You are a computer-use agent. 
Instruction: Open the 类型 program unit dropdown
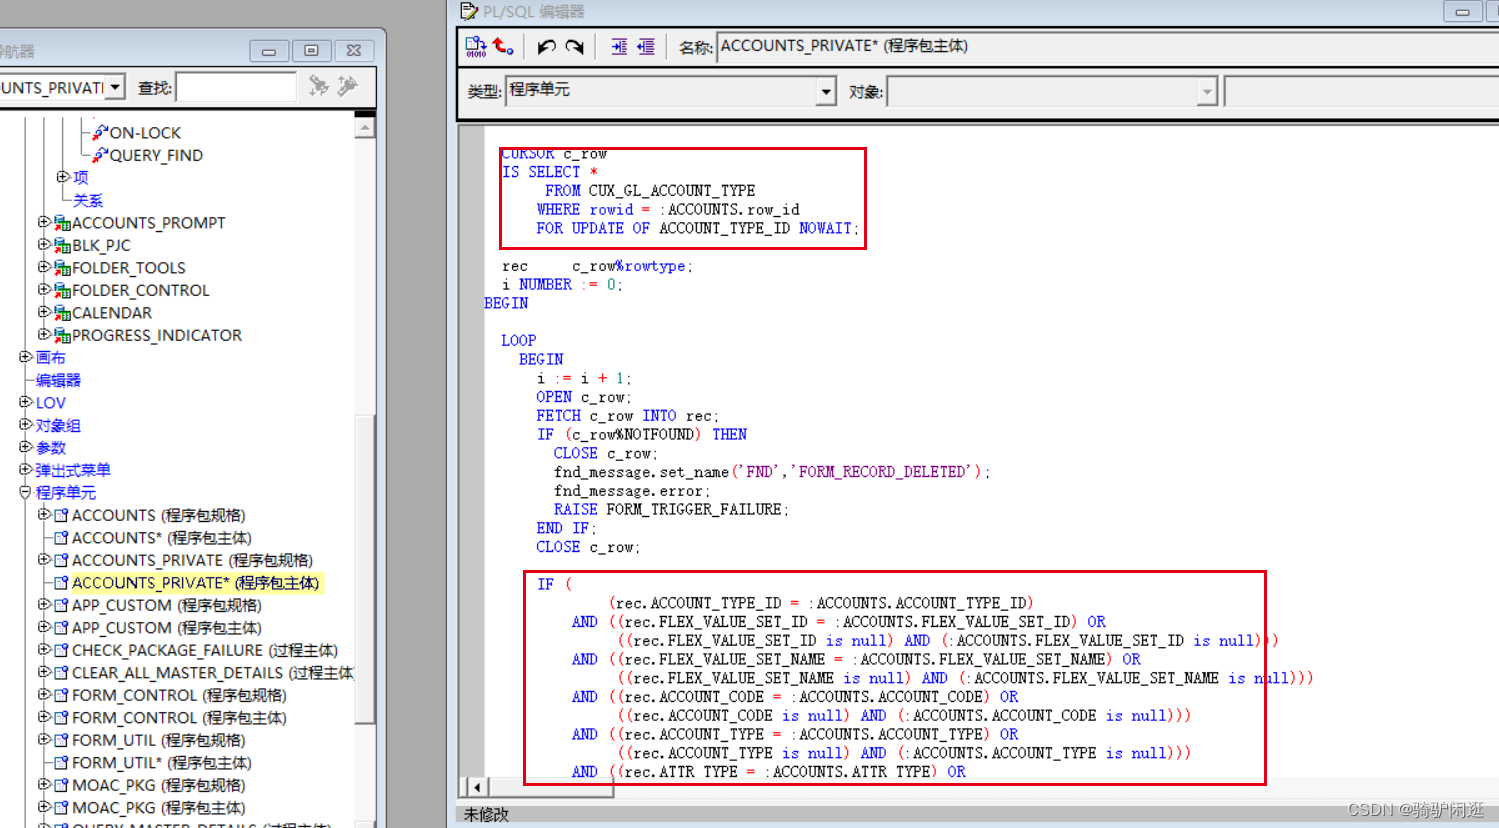click(x=826, y=91)
